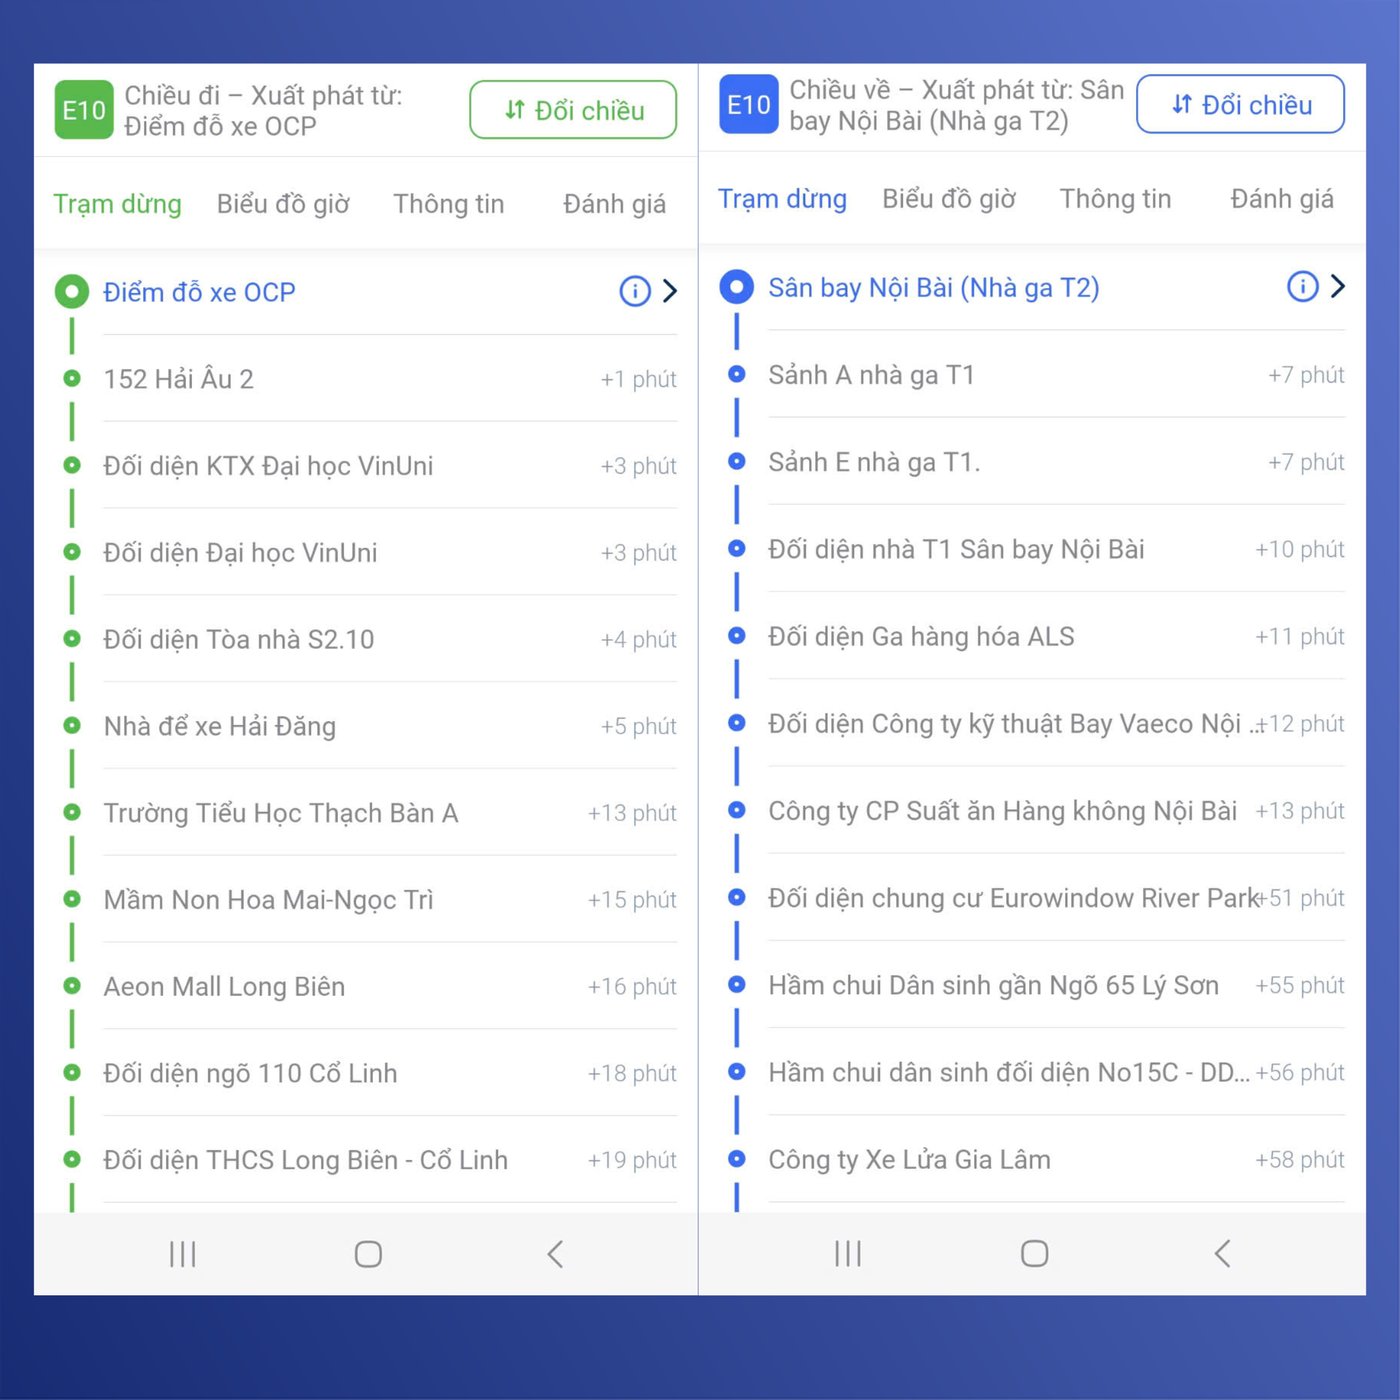Screen dimensions: 1400x1400
Task: Open Đánh giá tab on outbound route
Action: click(614, 204)
